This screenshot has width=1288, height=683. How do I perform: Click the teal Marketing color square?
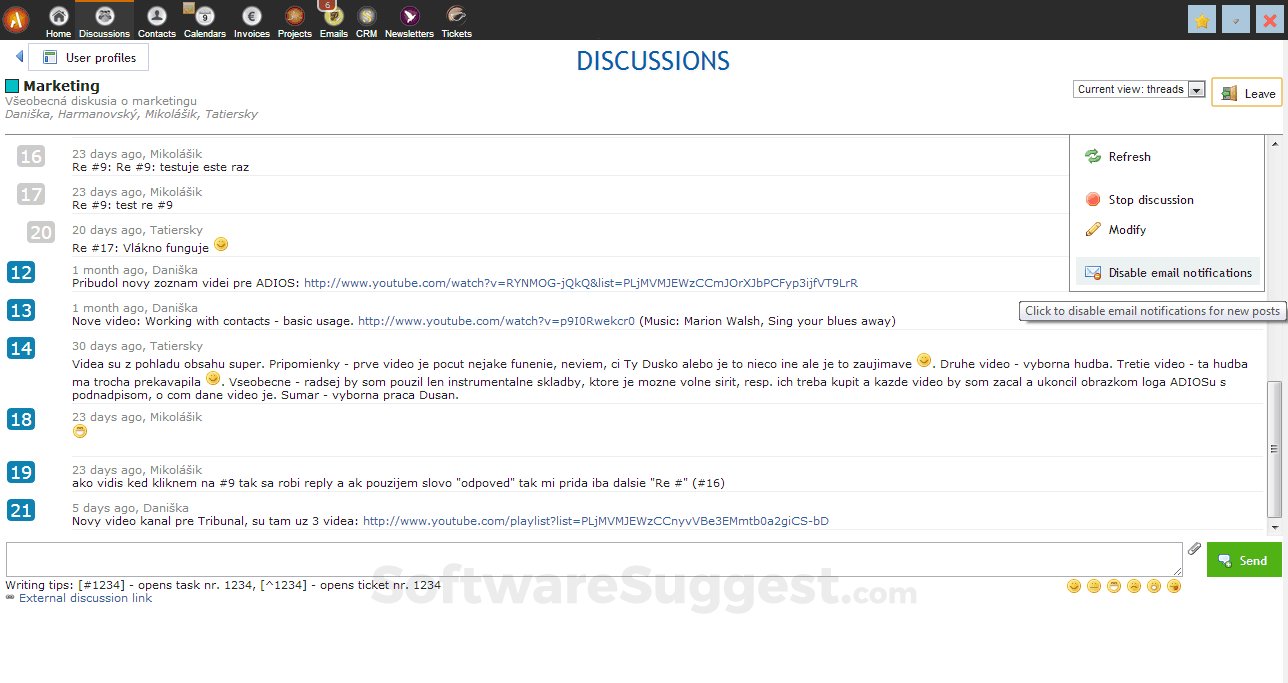[12, 86]
